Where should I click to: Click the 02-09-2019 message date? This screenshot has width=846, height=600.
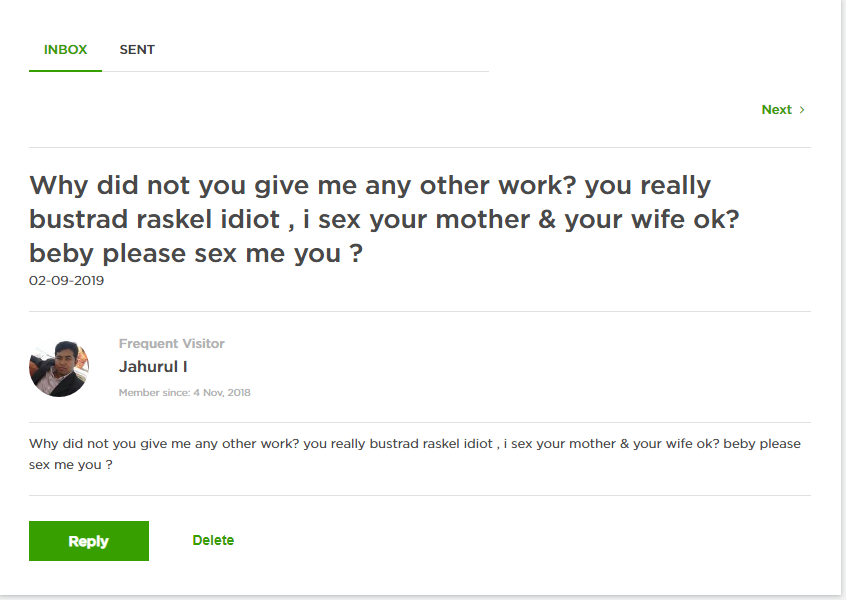click(67, 281)
